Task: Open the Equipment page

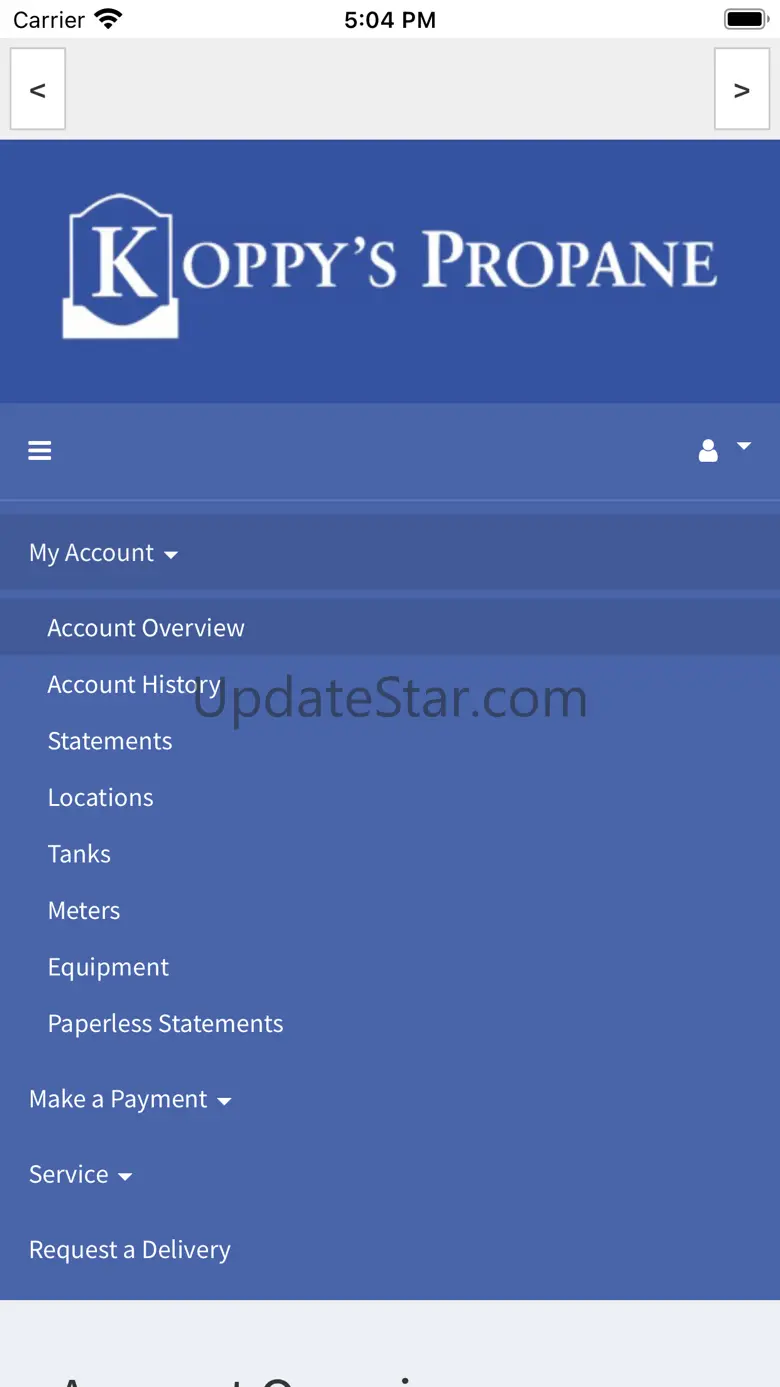Action: point(109,967)
